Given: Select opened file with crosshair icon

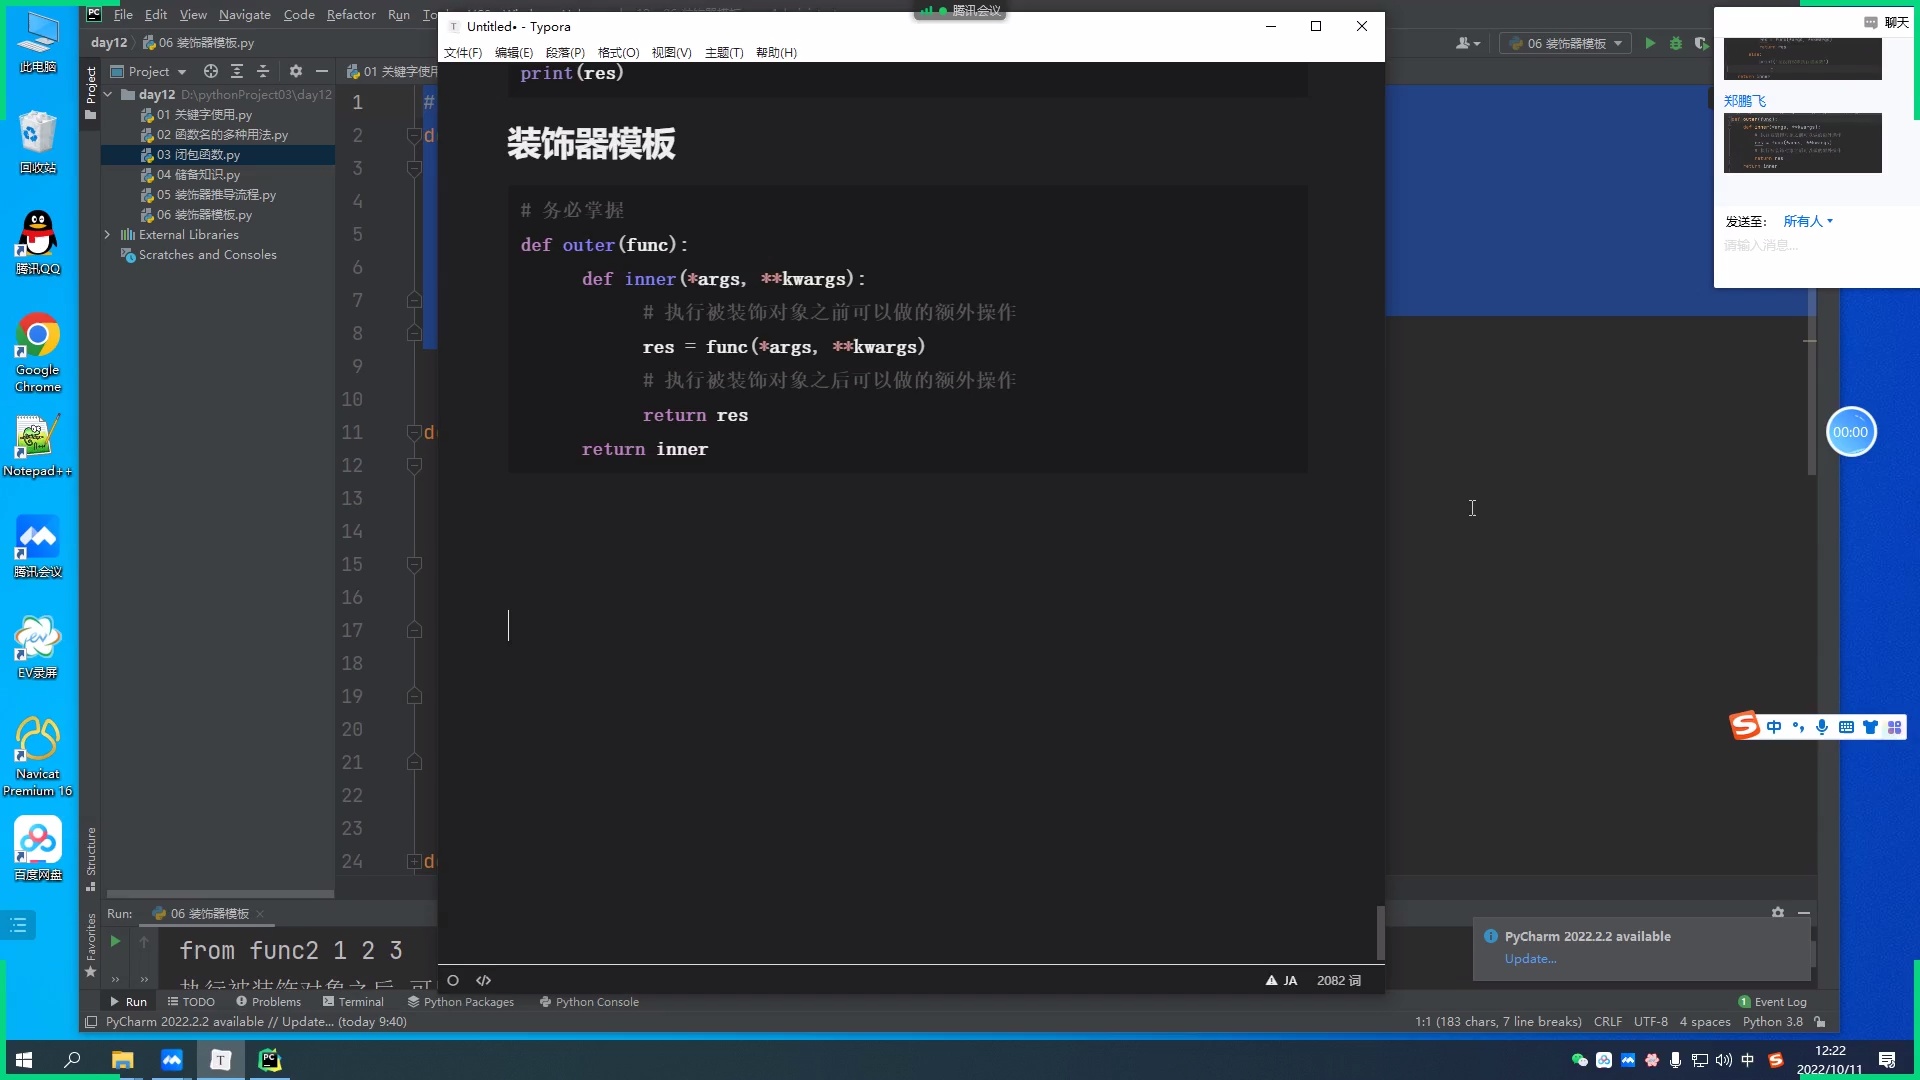Looking at the screenshot, I should (x=211, y=72).
